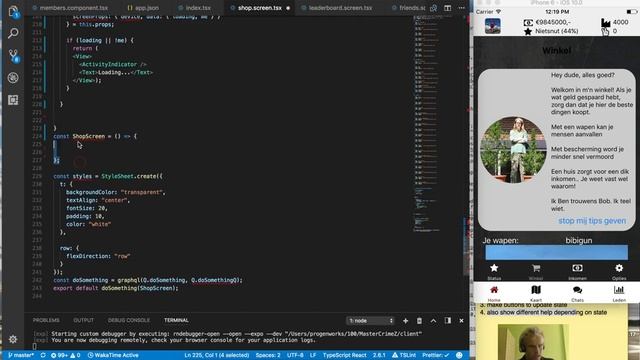This screenshot has width=640, height=360.
Task: Open errors and warnings count in status bar
Action: [x=66, y=355]
